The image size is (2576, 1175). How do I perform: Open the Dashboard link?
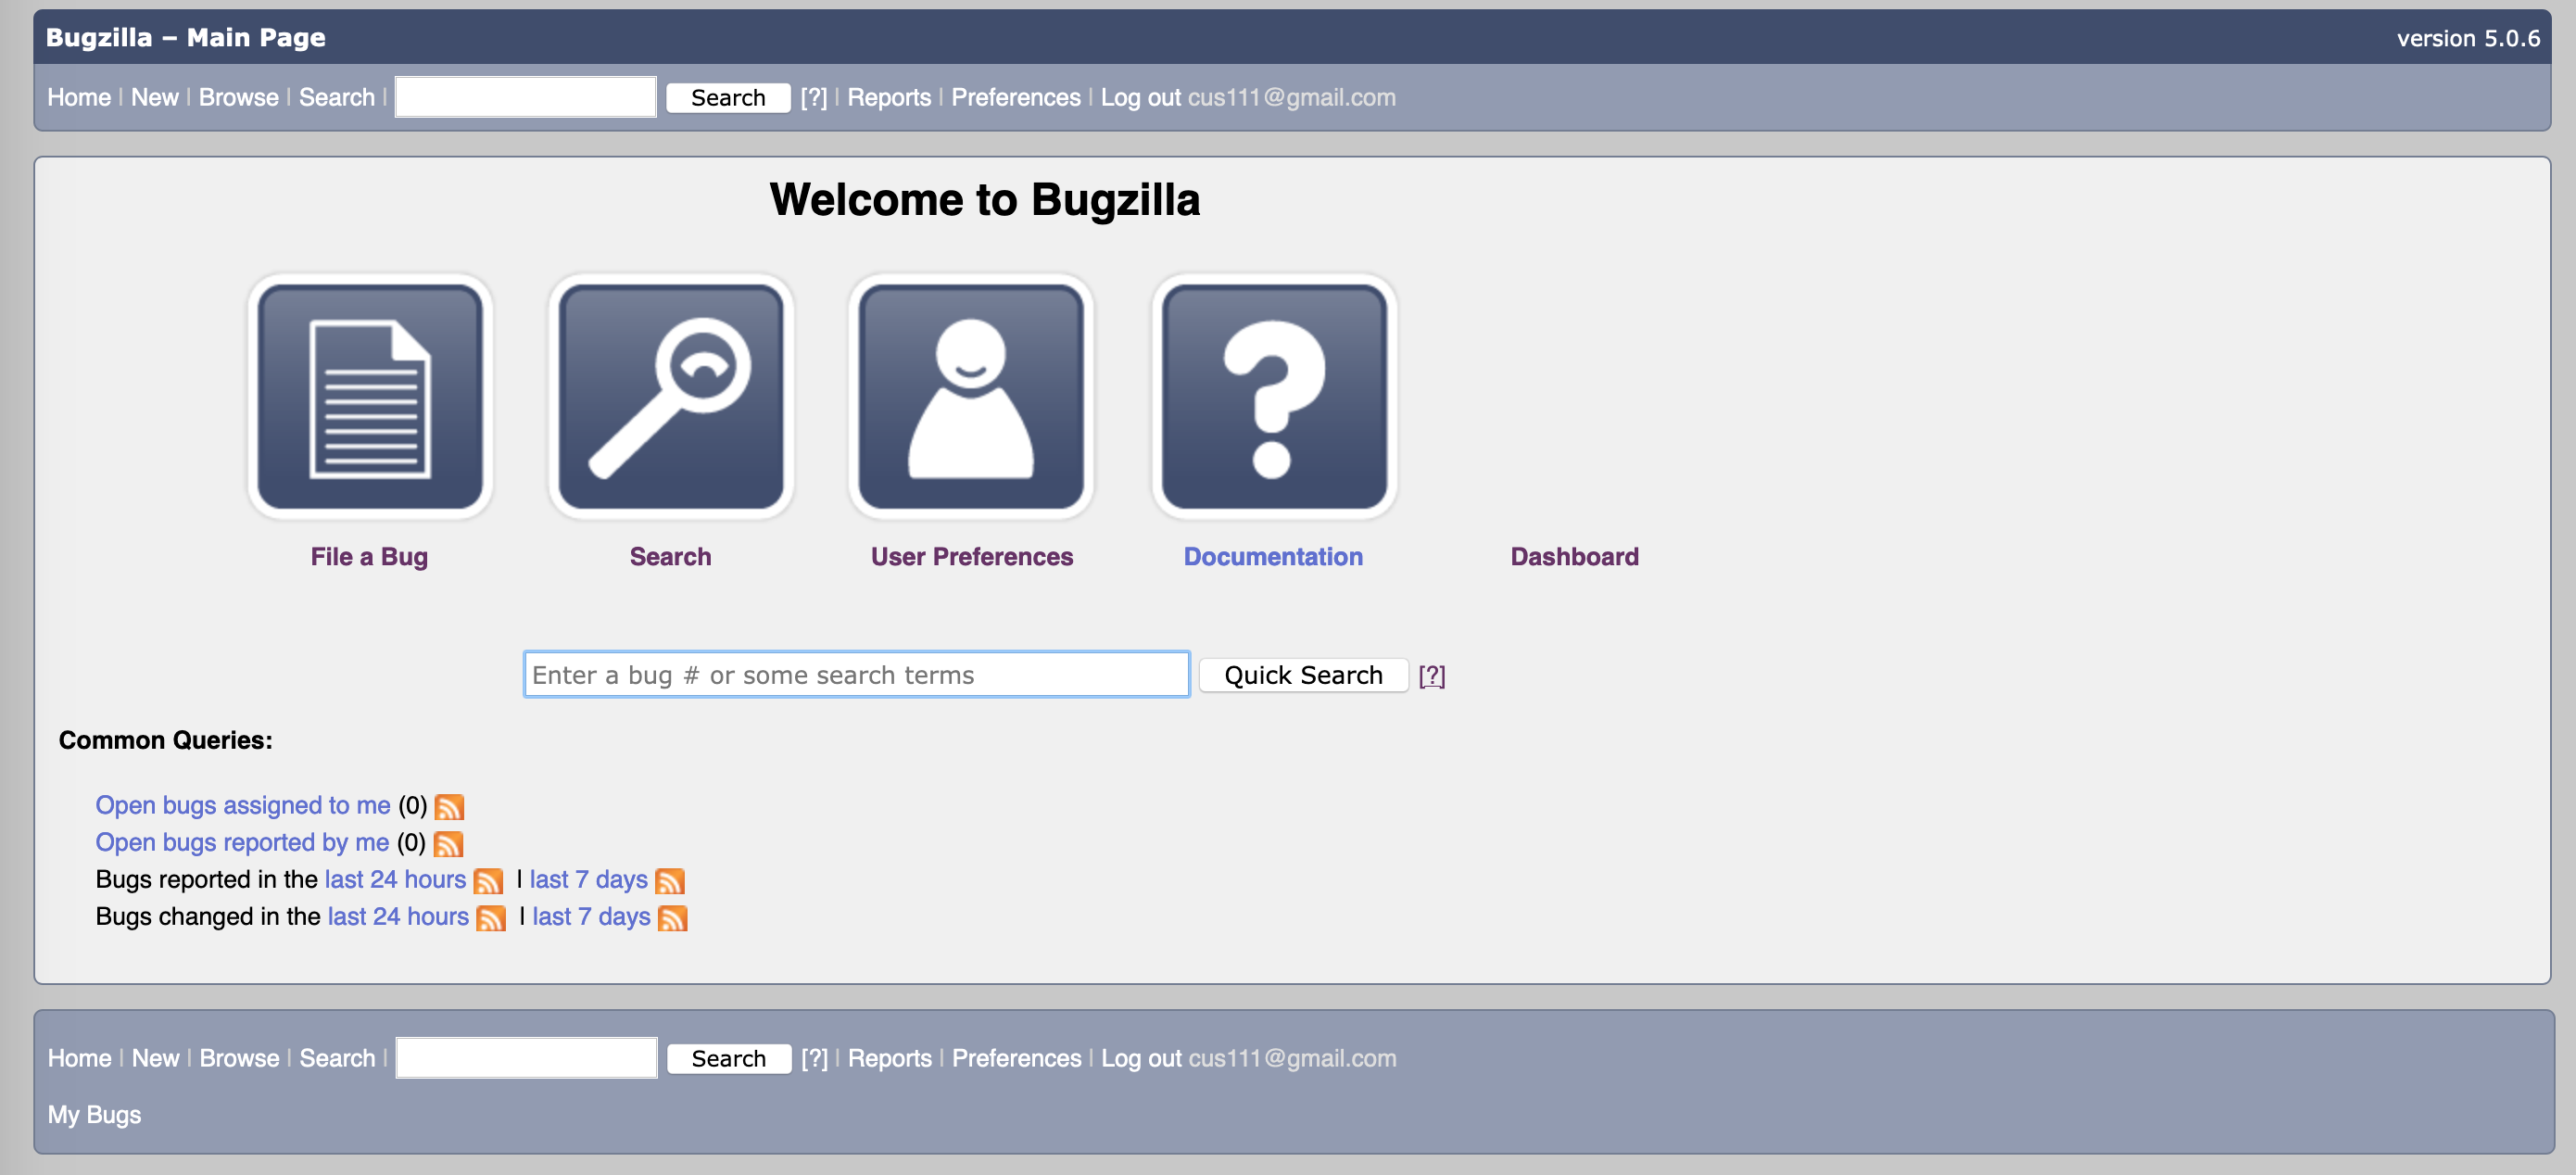coord(1573,556)
